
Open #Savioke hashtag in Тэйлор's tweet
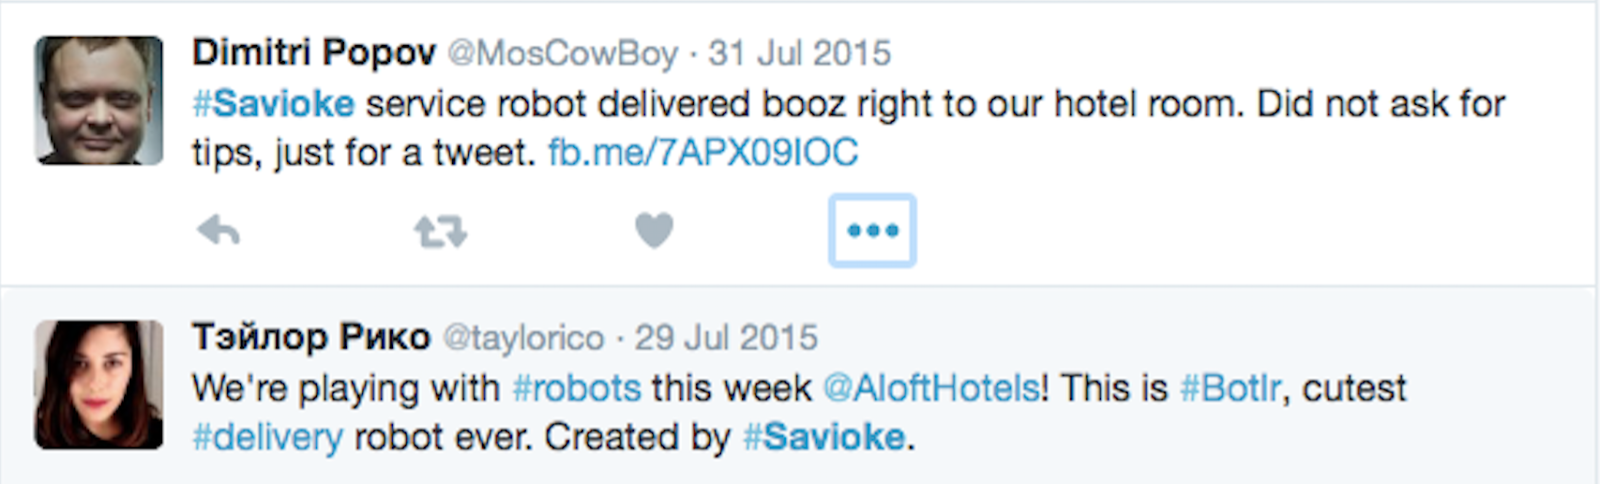click(x=824, y=437)
